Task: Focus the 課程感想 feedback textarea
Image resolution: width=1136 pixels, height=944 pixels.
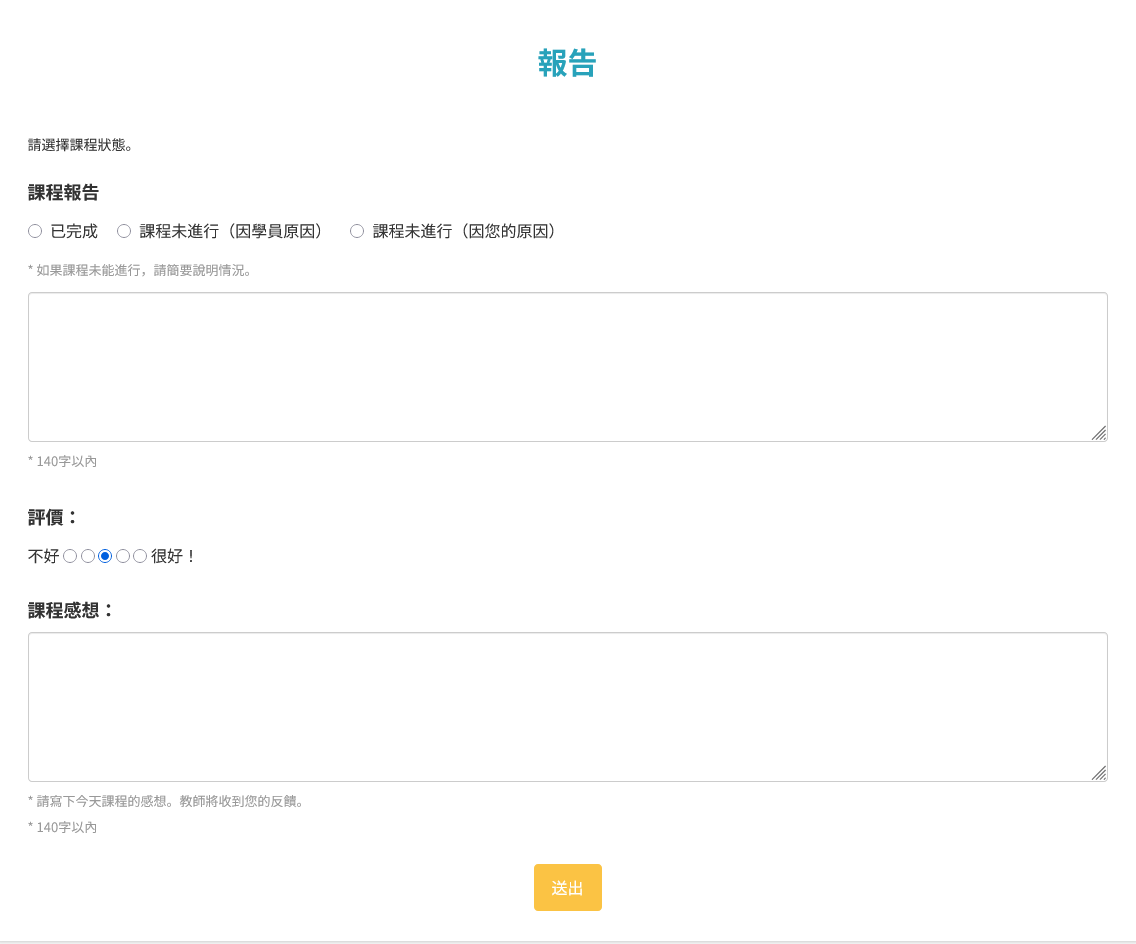Action: (x=567, y=705)
